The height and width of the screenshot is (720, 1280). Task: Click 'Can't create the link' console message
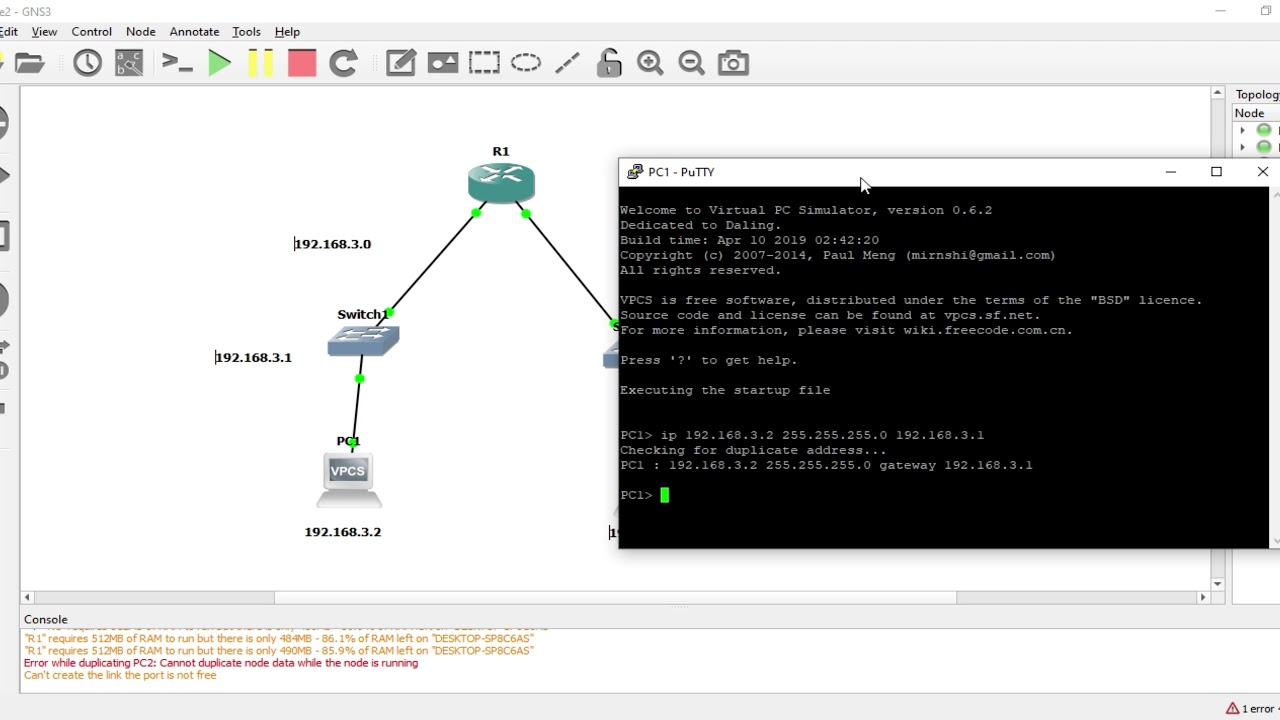pos(120,675)
